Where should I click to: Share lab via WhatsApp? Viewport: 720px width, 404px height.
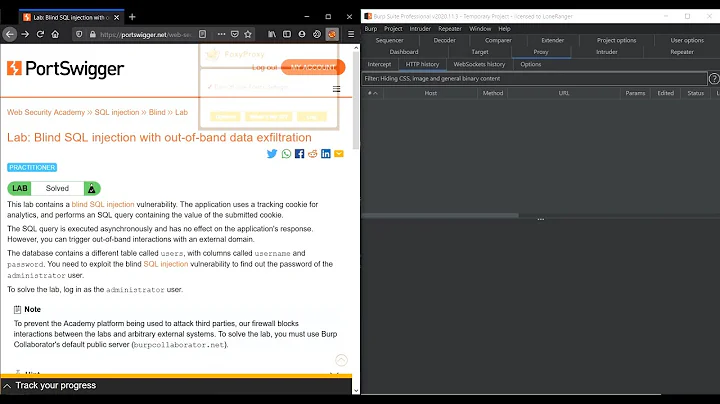click(x=286, y=154)
